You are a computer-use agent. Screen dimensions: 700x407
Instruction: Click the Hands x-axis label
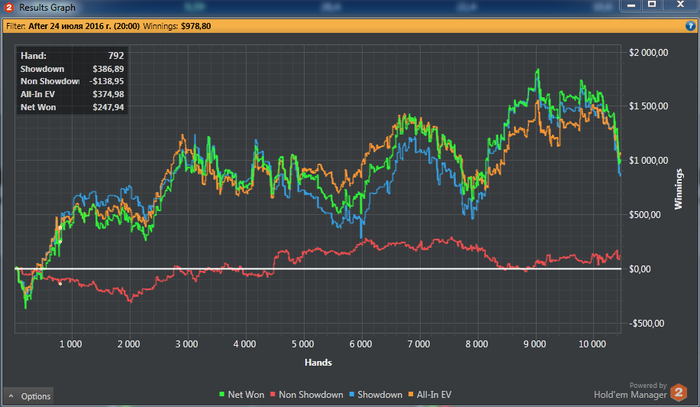(x=318, y=362)
